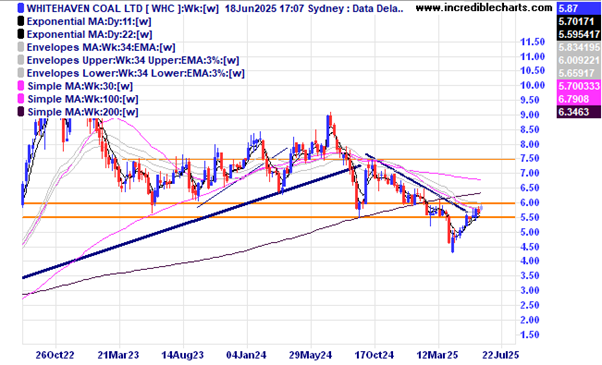
Task: Click the blue 5.87 price value box
Action: 579,8
